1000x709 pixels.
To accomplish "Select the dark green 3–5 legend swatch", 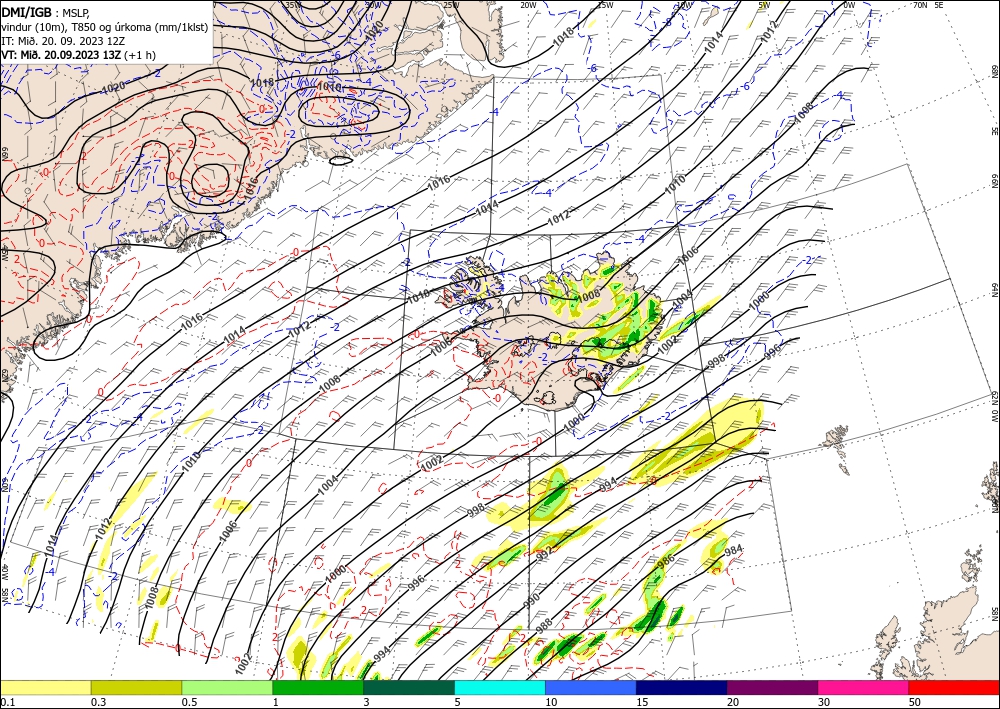I will [x=409, y=687].
